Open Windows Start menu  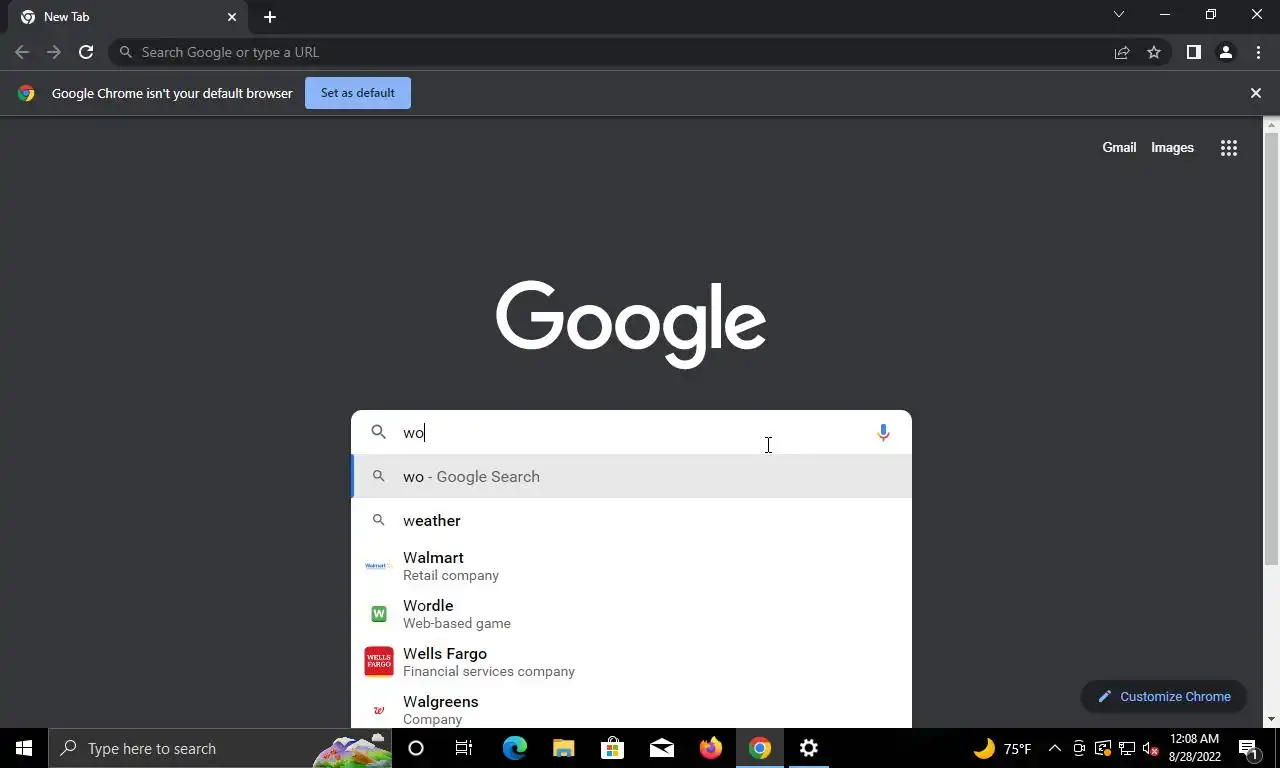(24, 748)
